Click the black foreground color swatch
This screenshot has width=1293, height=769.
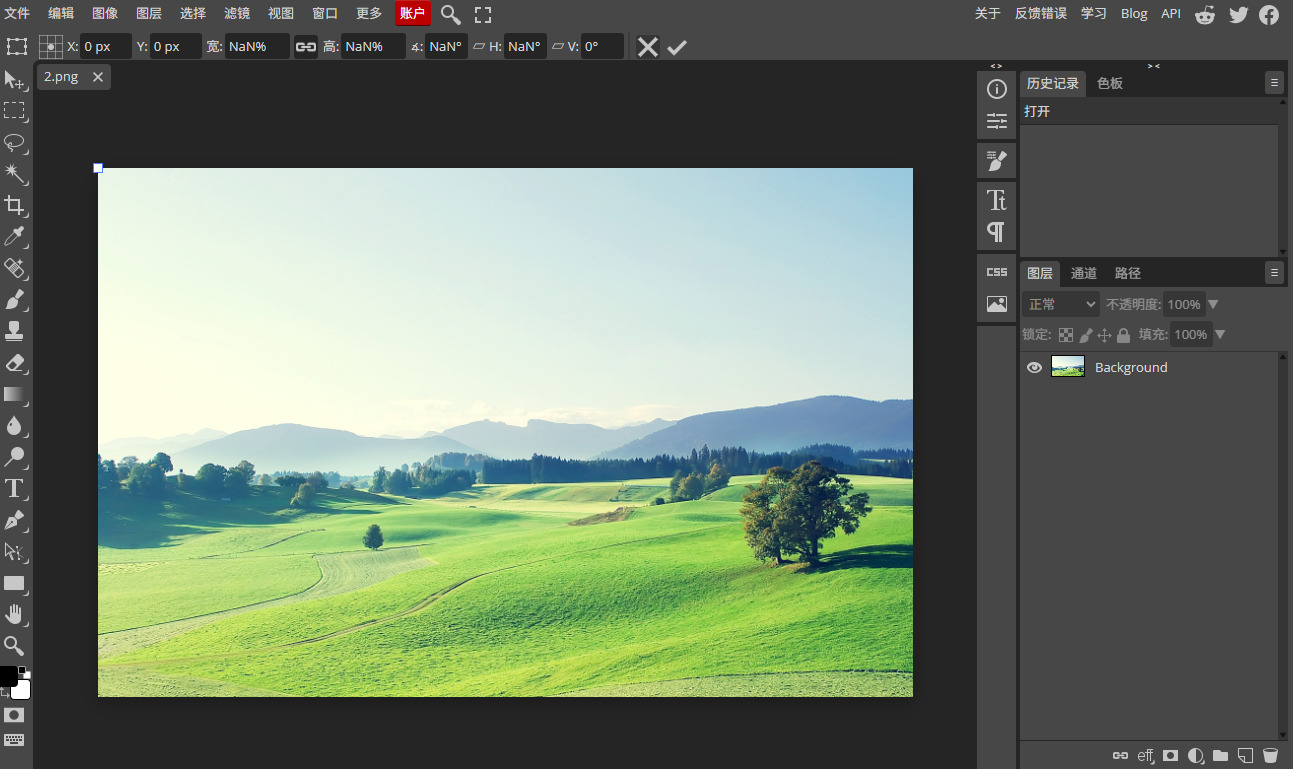[8, 676]
